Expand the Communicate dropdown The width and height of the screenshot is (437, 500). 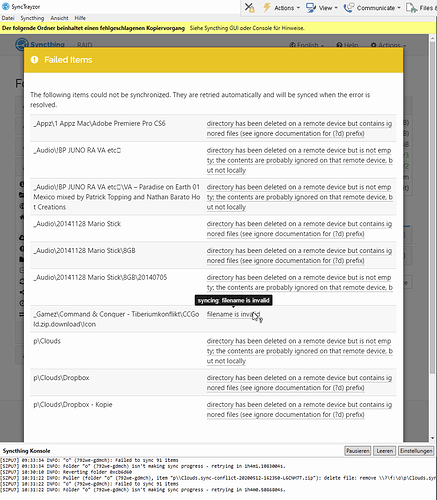coord(399,8)
